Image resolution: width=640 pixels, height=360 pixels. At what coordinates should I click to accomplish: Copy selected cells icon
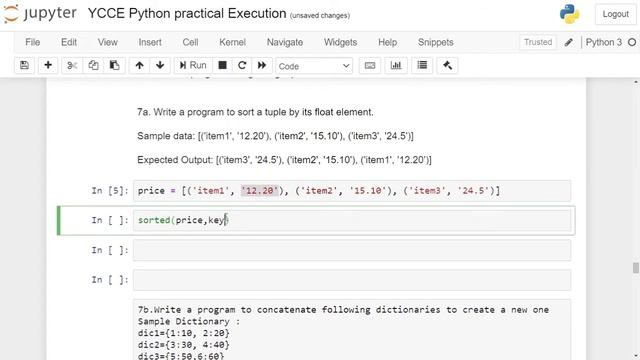point(93,65)
